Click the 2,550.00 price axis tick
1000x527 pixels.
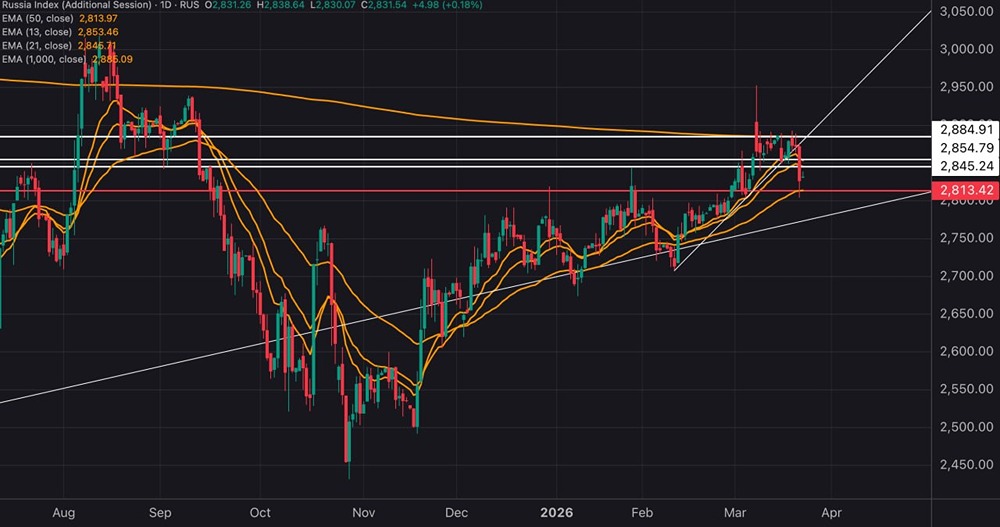[967, 389]
